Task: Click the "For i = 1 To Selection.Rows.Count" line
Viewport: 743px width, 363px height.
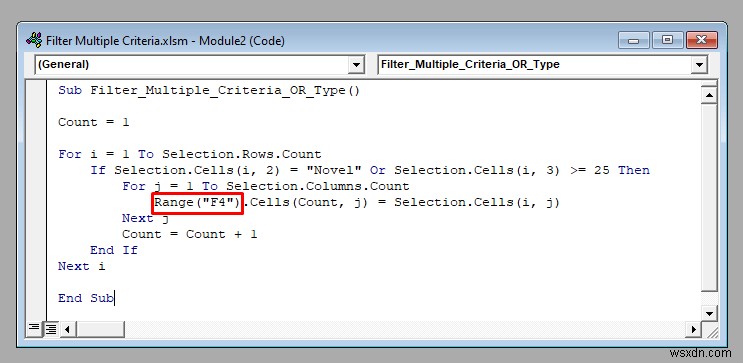Action: tap(190, 154)
